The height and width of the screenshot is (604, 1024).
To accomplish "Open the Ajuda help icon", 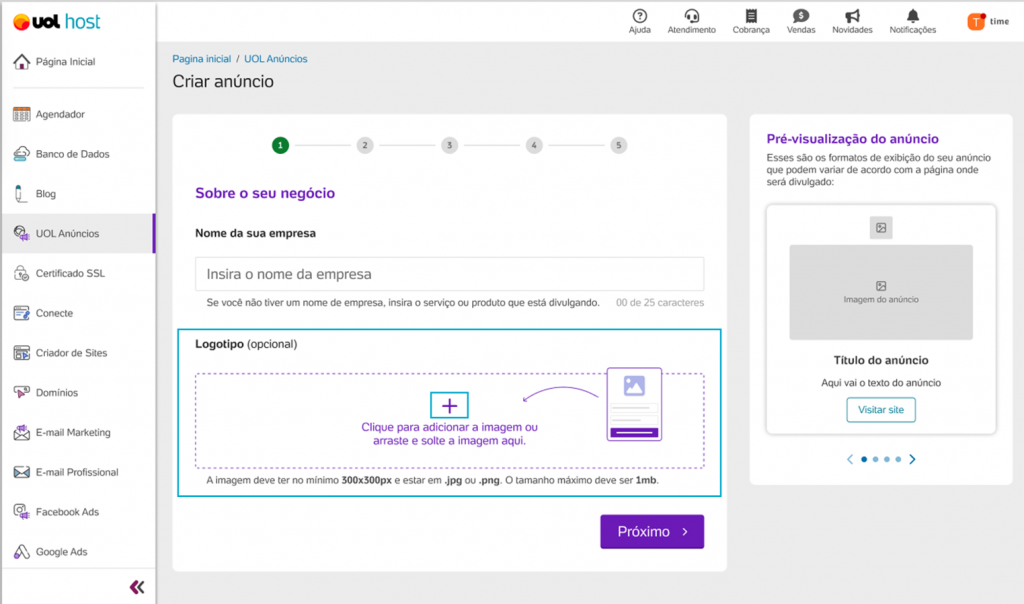I will pyautogui.click(x=639, y=16).
